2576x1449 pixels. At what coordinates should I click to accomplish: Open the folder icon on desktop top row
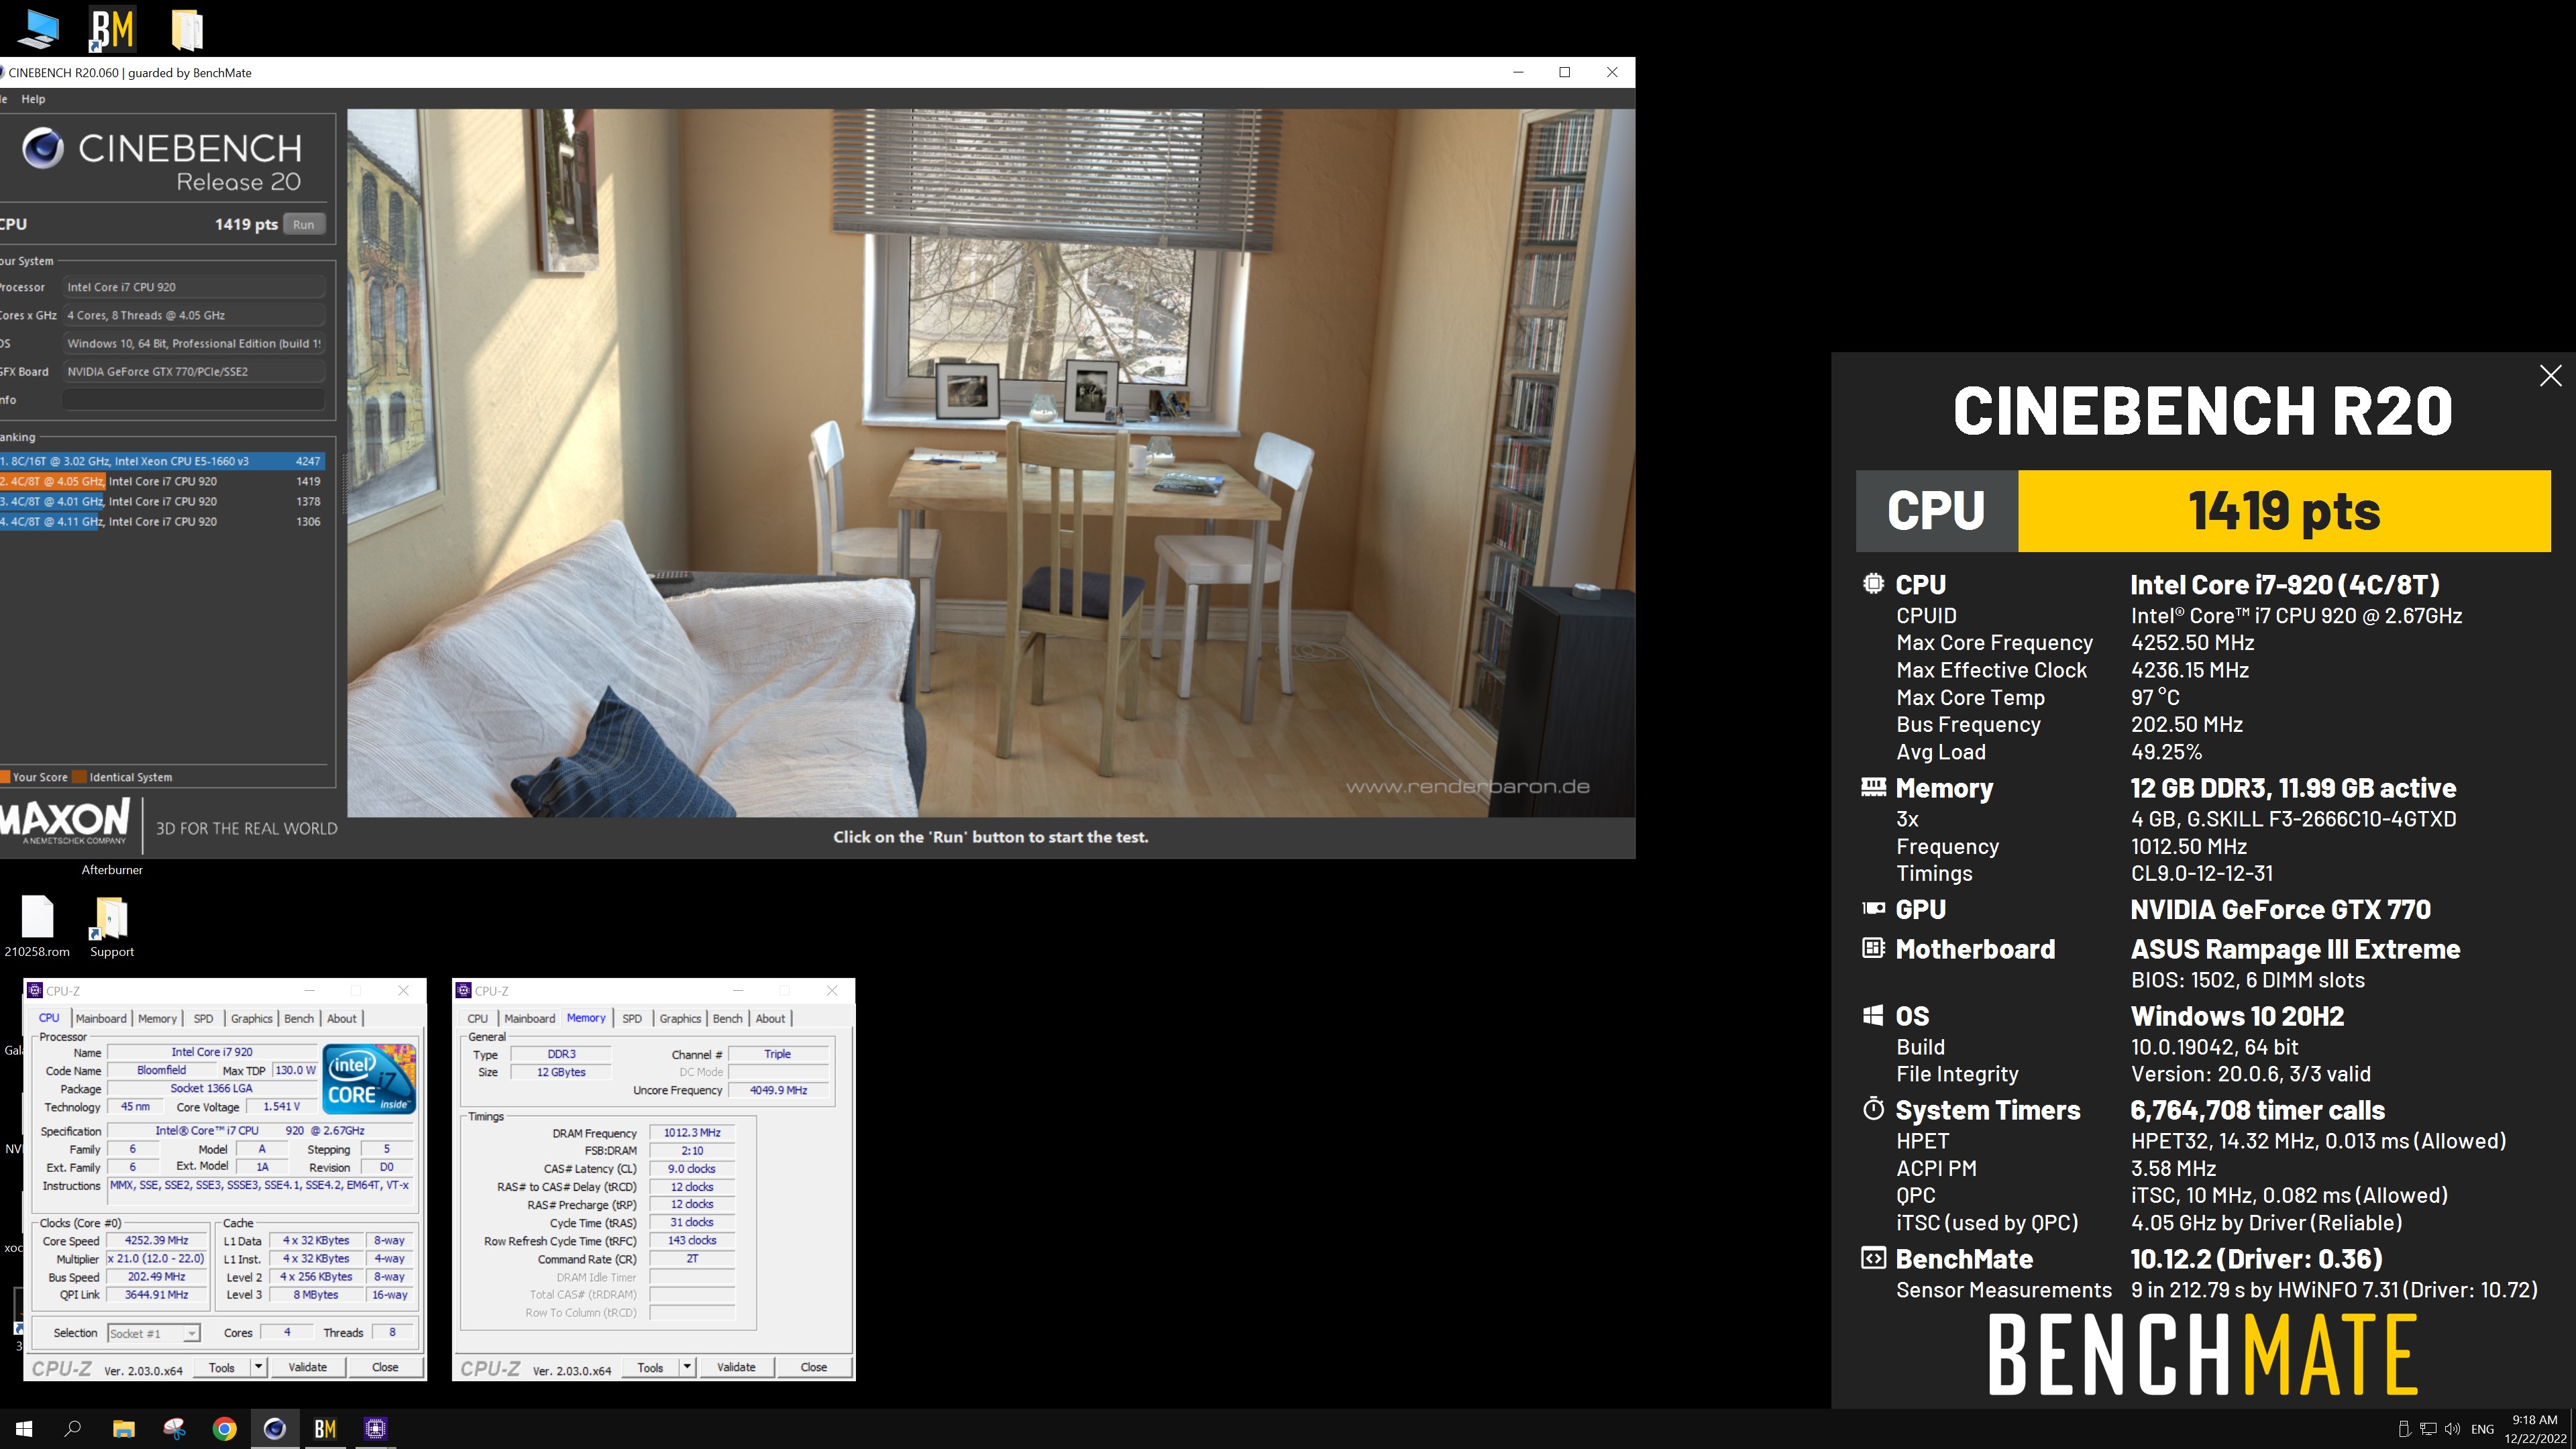click(x=186, y=29)
